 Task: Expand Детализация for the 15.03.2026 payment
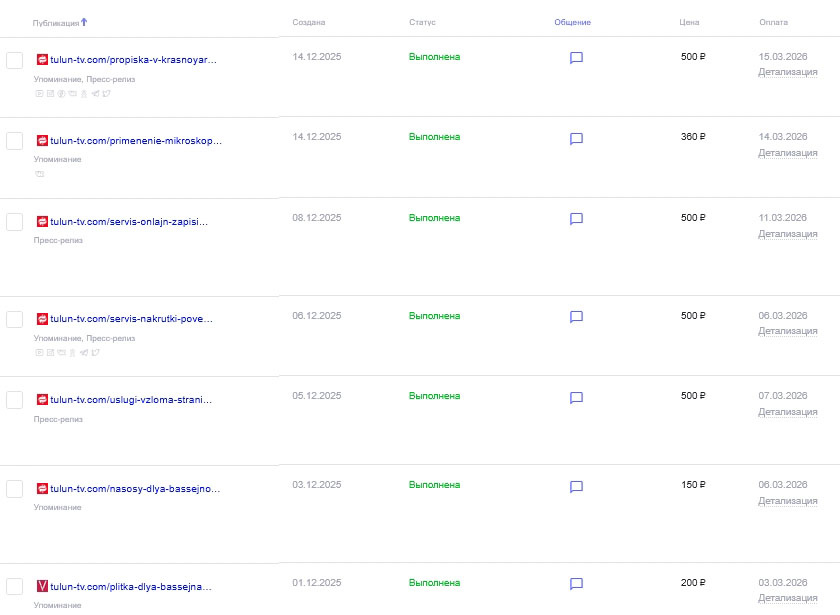tap(787, 72)
